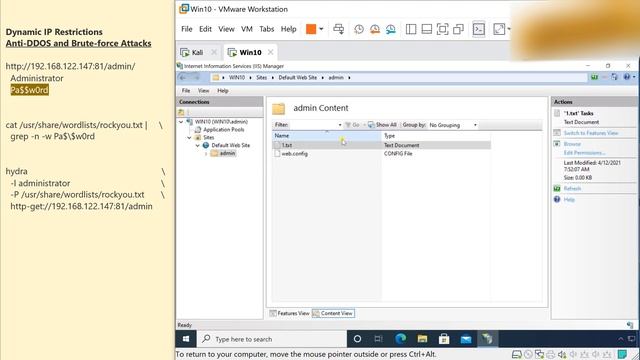This screenshot has height=360, width=640.
Task: Open VMware Edit menu
Action: pos(205,29)
